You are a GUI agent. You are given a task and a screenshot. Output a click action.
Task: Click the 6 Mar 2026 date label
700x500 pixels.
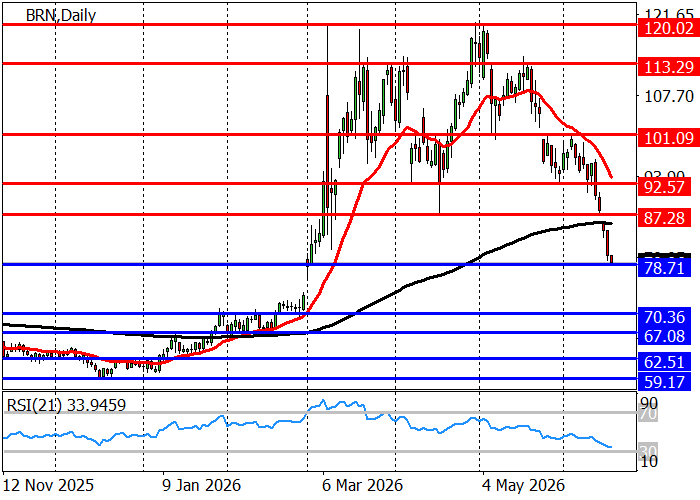pos(362,485)
